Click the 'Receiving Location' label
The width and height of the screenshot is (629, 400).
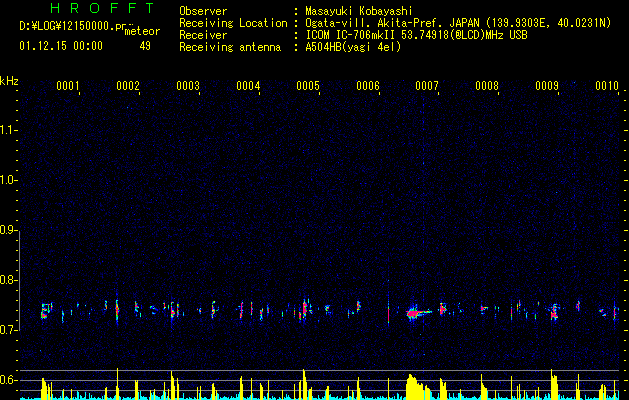pos(233,23)
